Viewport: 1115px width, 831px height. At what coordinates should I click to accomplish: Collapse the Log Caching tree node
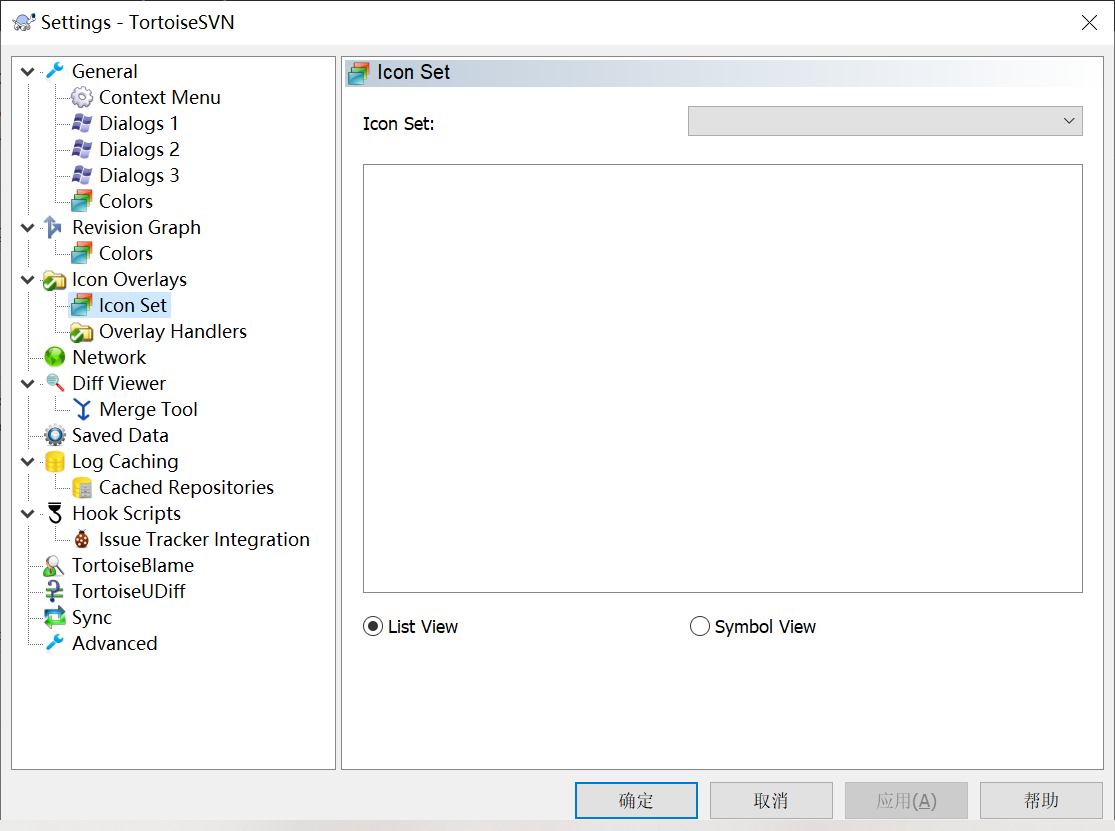(x=28, y=461)
